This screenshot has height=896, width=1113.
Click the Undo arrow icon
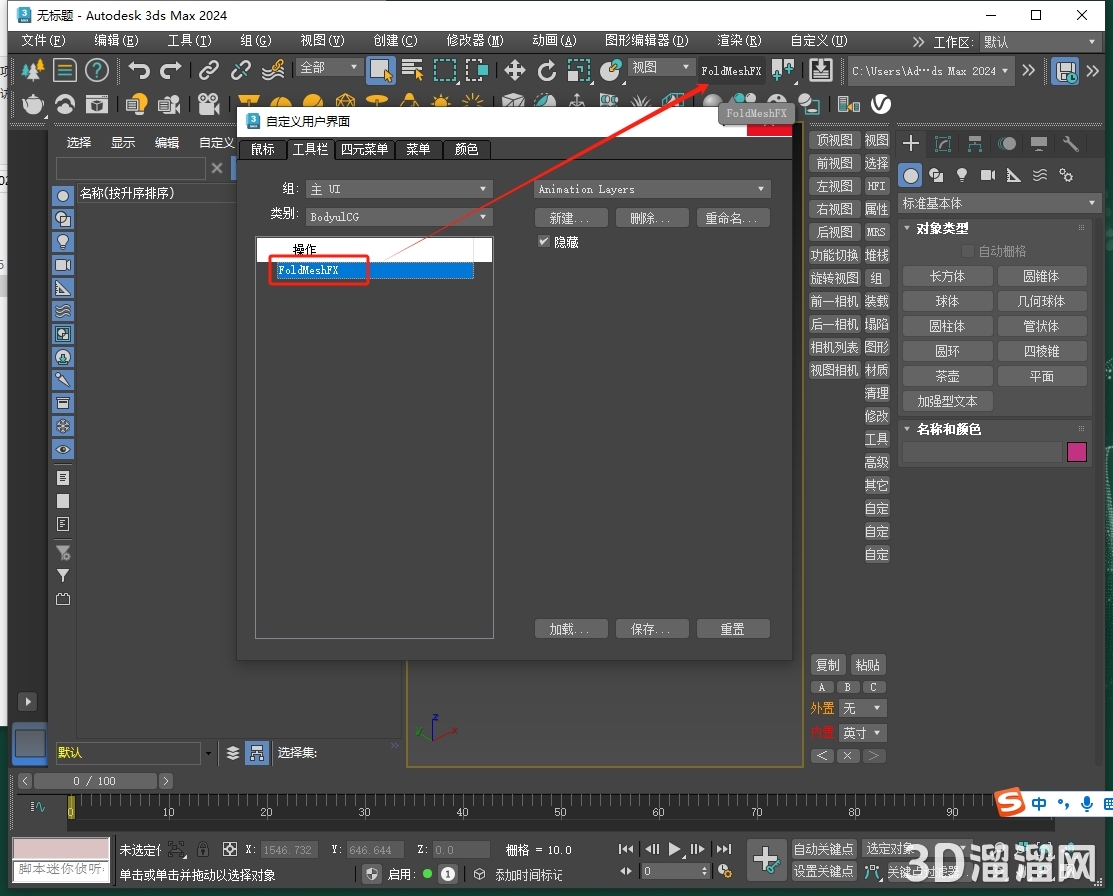pyautogui.click(x=139, y=70)
